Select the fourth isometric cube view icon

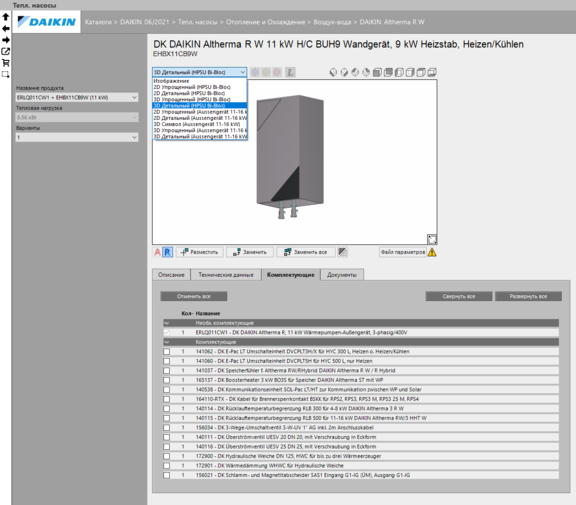(x=366, y=72)
